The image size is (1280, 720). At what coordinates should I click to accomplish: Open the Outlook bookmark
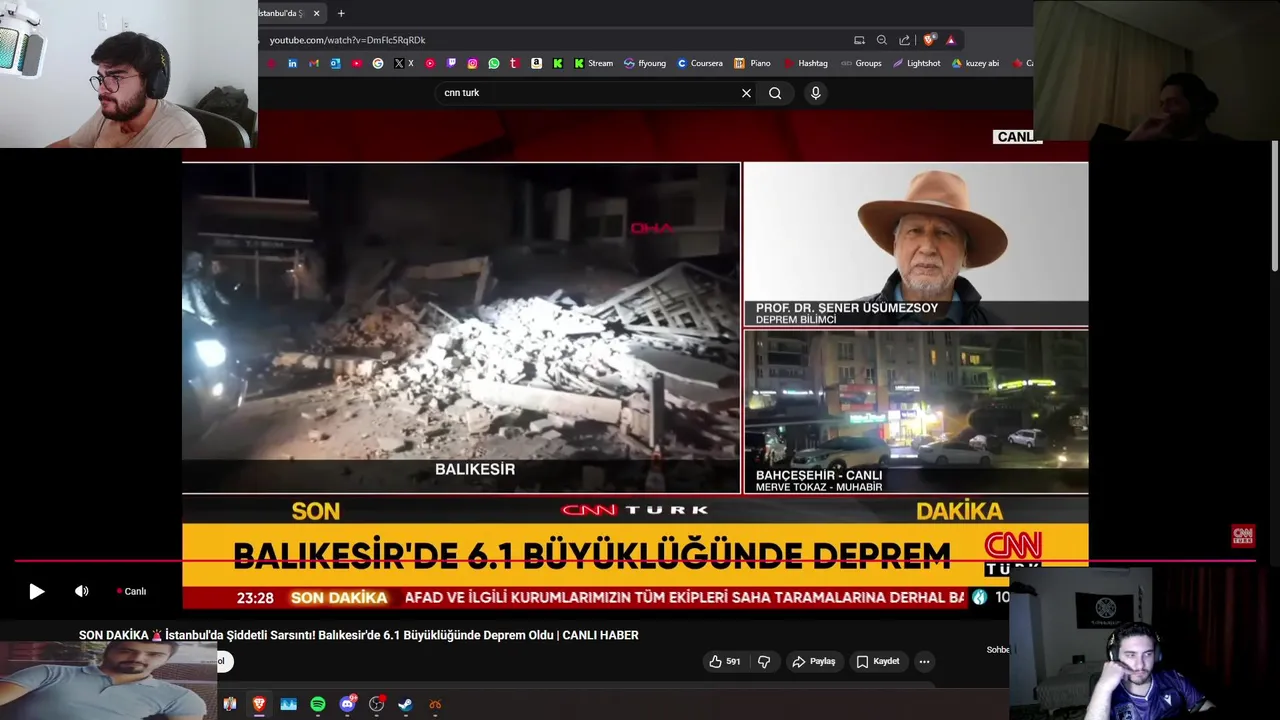click(x=335, y=63)
